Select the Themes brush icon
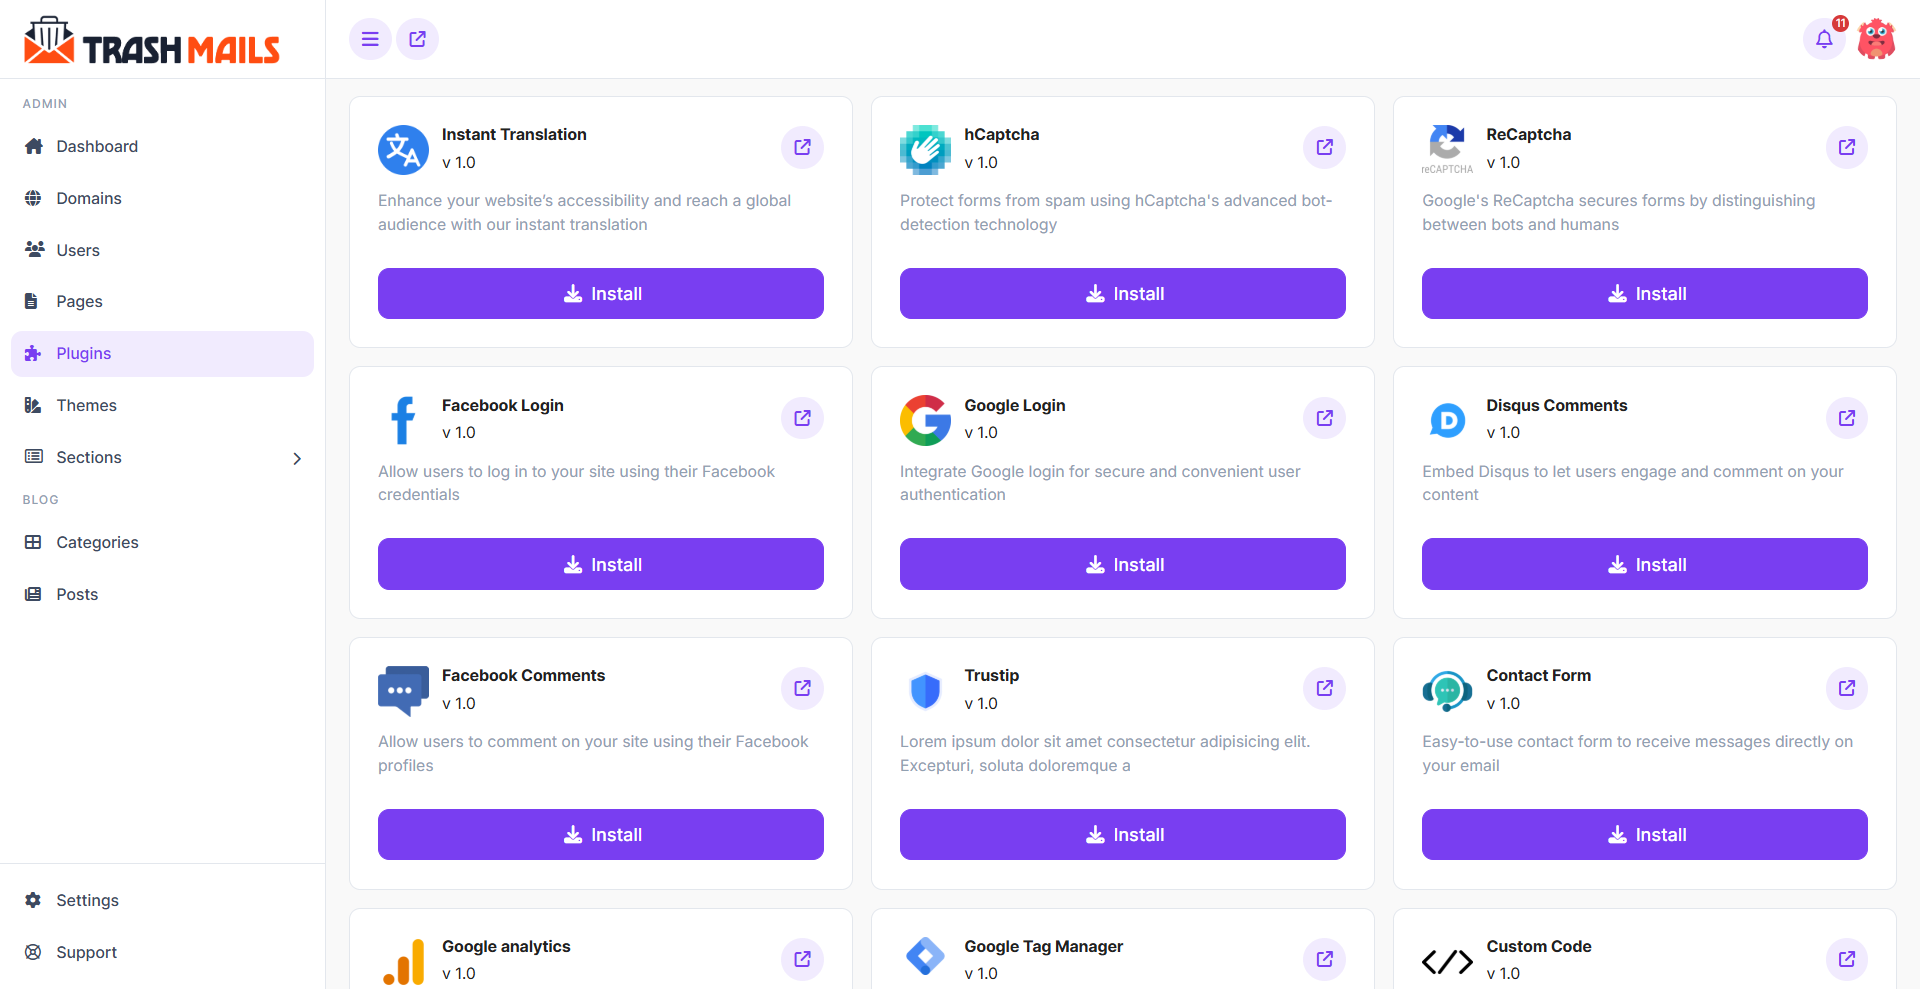Image resolution: width=1920 pixels, height=989 pixels. (x=34, y=405)
